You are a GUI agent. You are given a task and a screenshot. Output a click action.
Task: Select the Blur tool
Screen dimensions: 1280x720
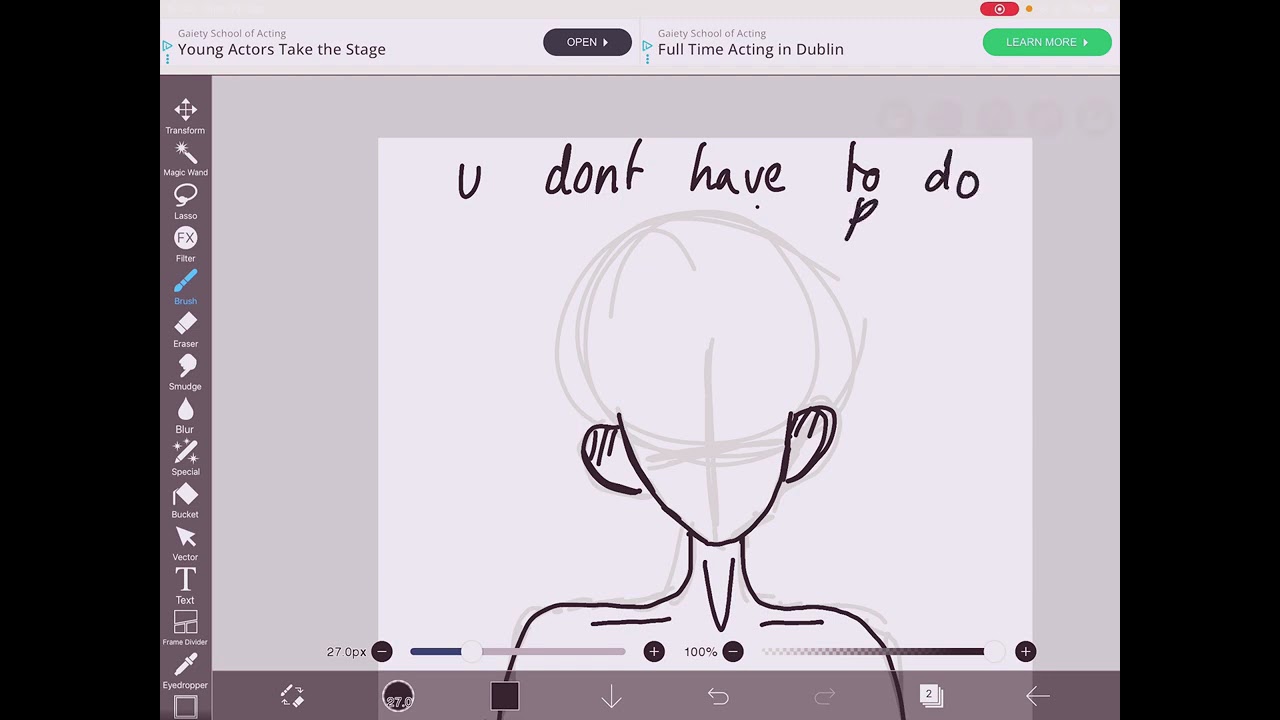[185, 415]
